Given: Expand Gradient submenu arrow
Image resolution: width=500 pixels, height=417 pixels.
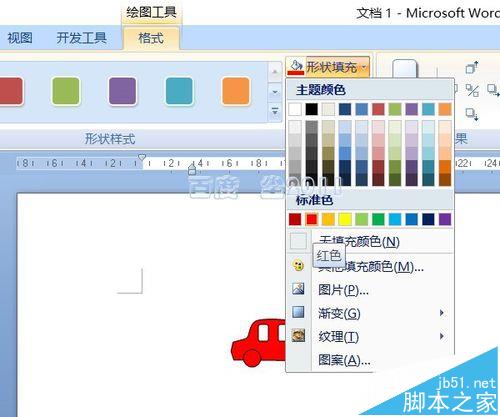Looking at the screenshot, I should [442, 313].
